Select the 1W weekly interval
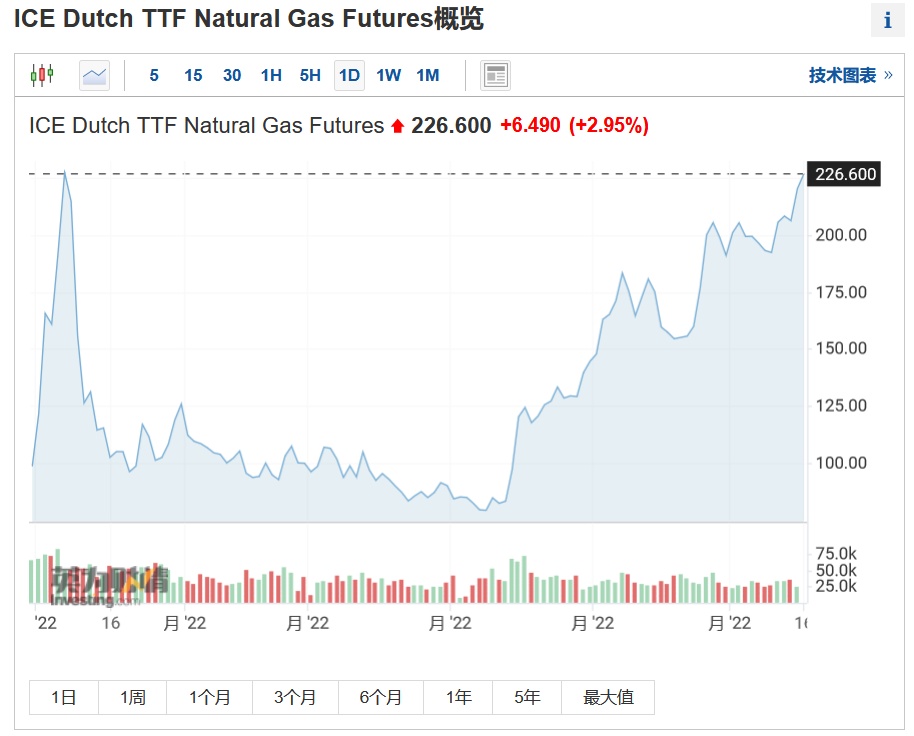The width and height of the screenshot is (914, 736). point(388,75)
